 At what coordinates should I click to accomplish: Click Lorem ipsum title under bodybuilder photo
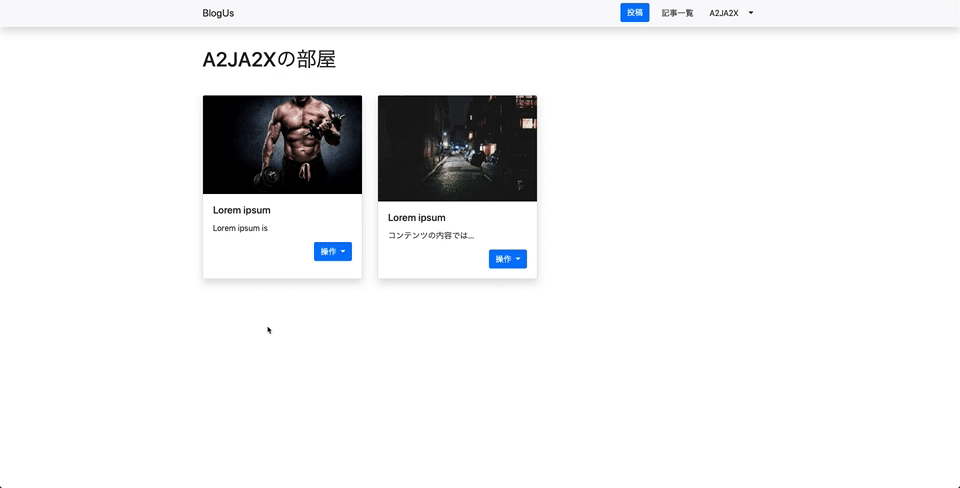click(241, 210)
